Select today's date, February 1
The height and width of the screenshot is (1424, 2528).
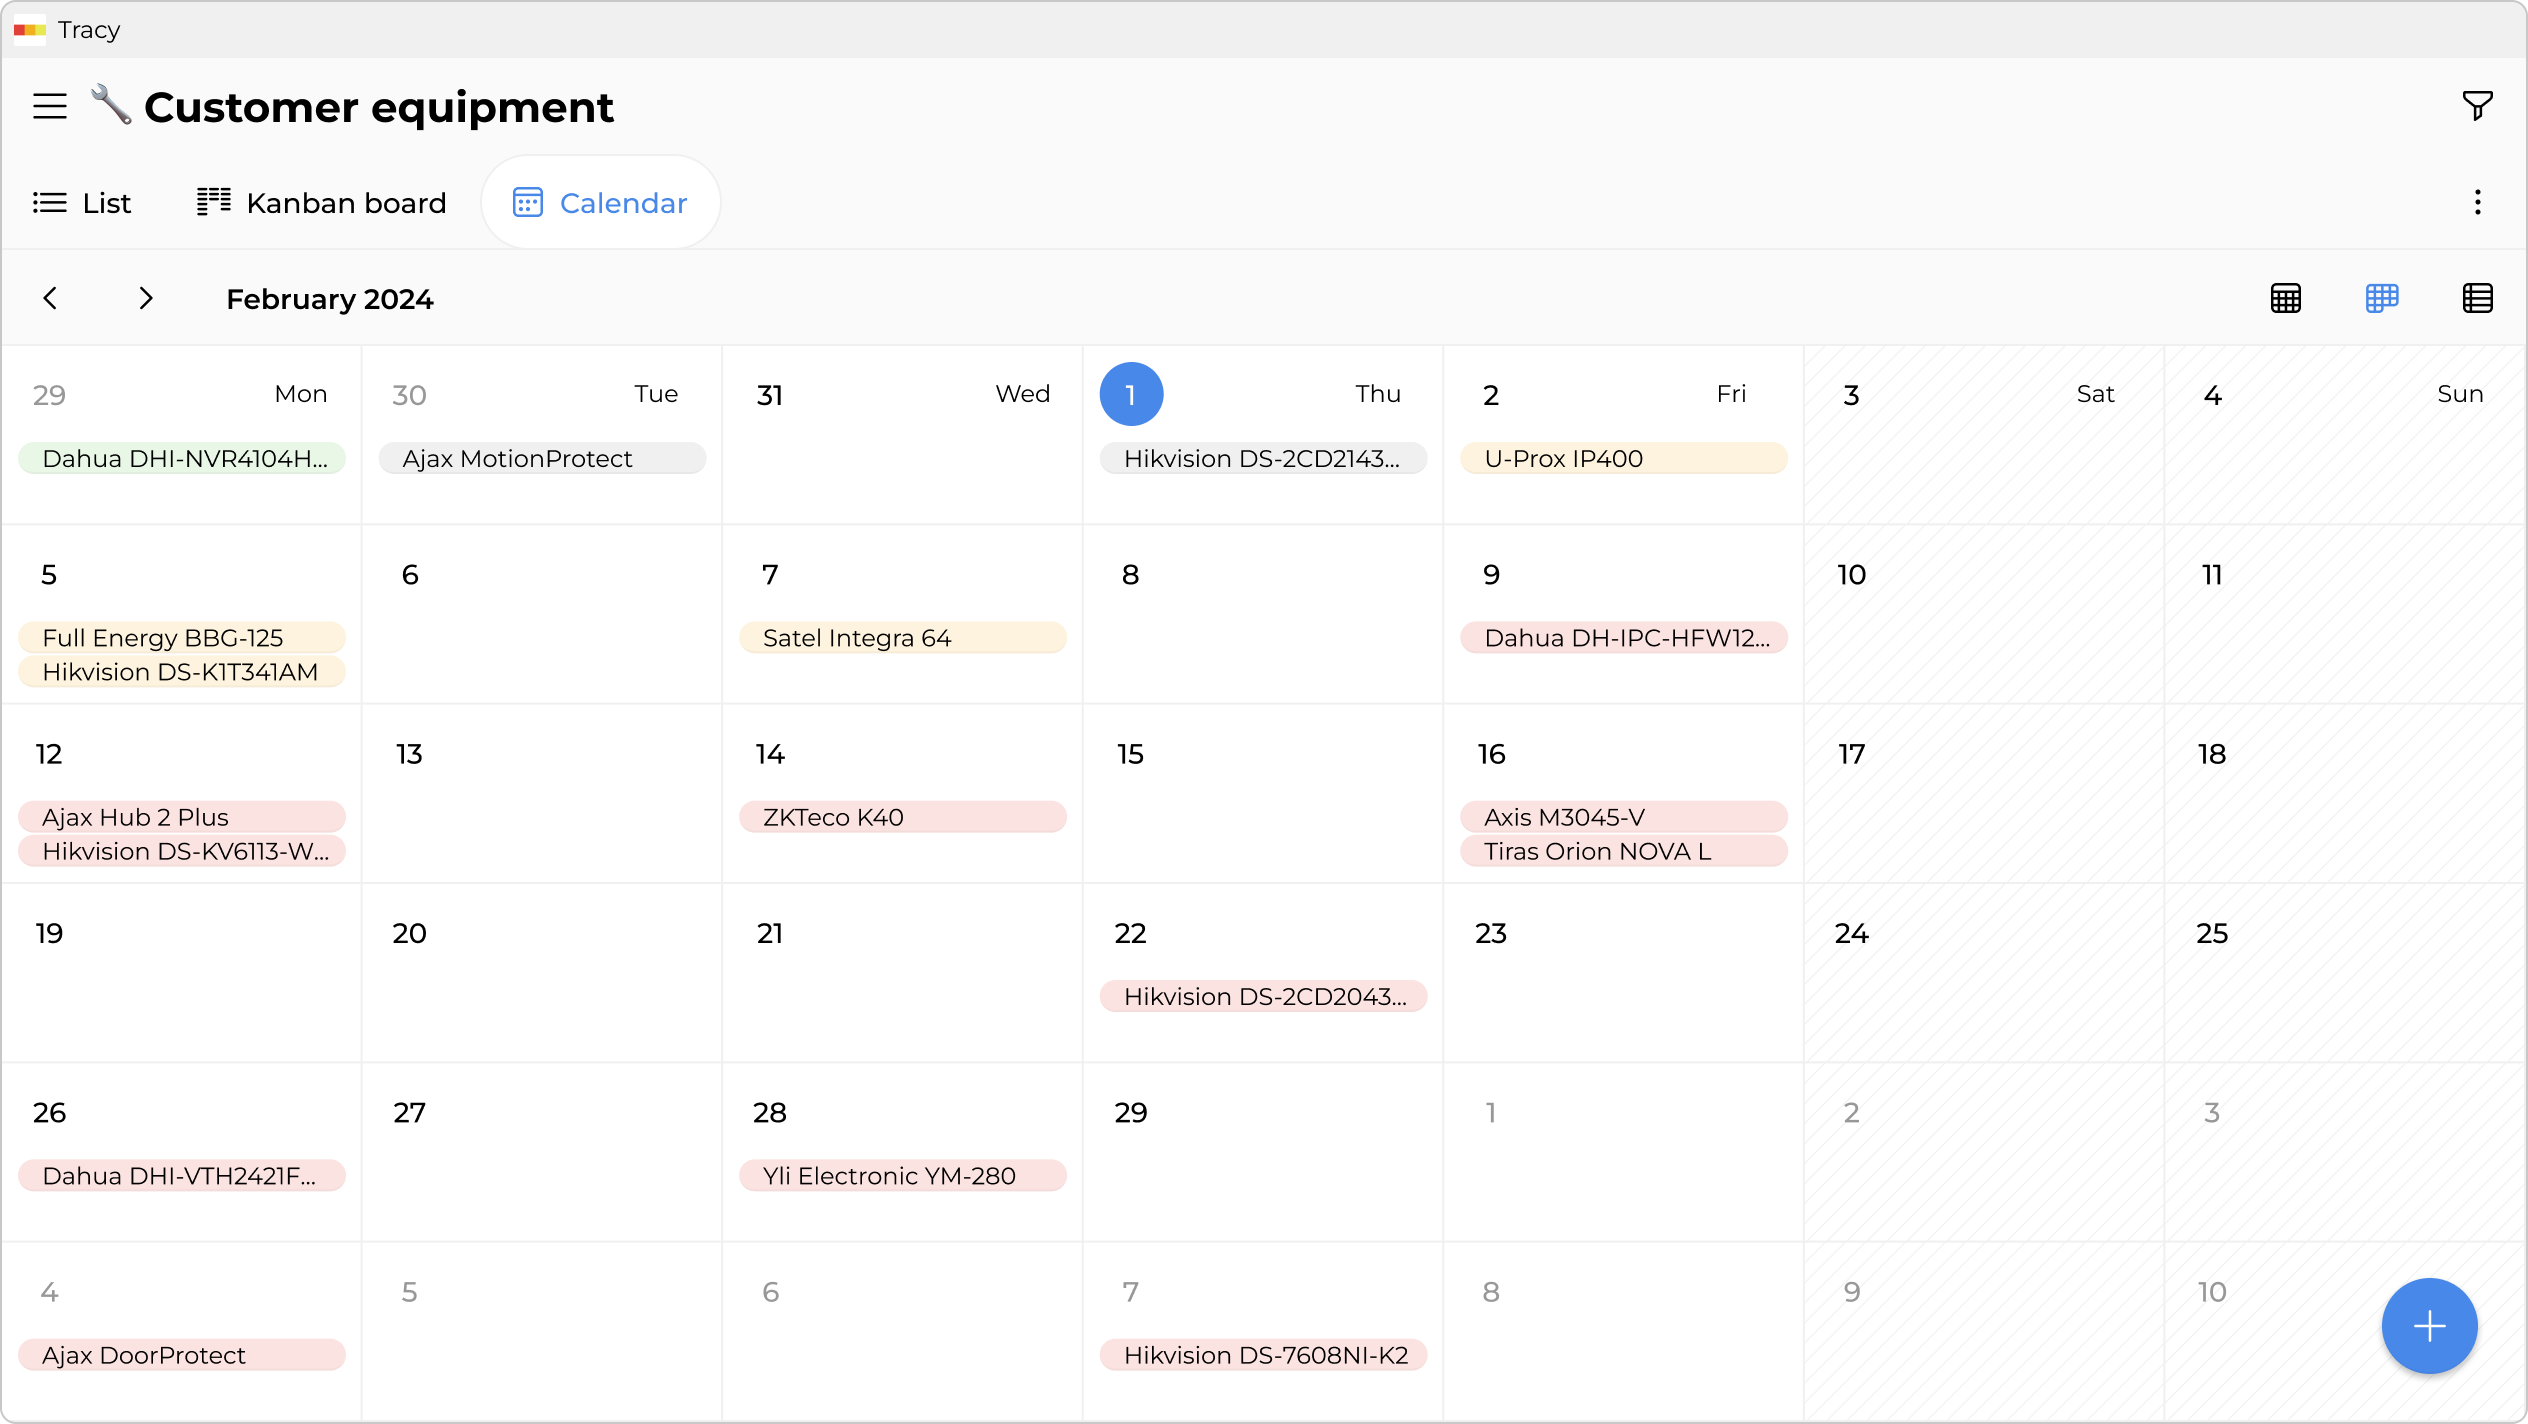1131,393
